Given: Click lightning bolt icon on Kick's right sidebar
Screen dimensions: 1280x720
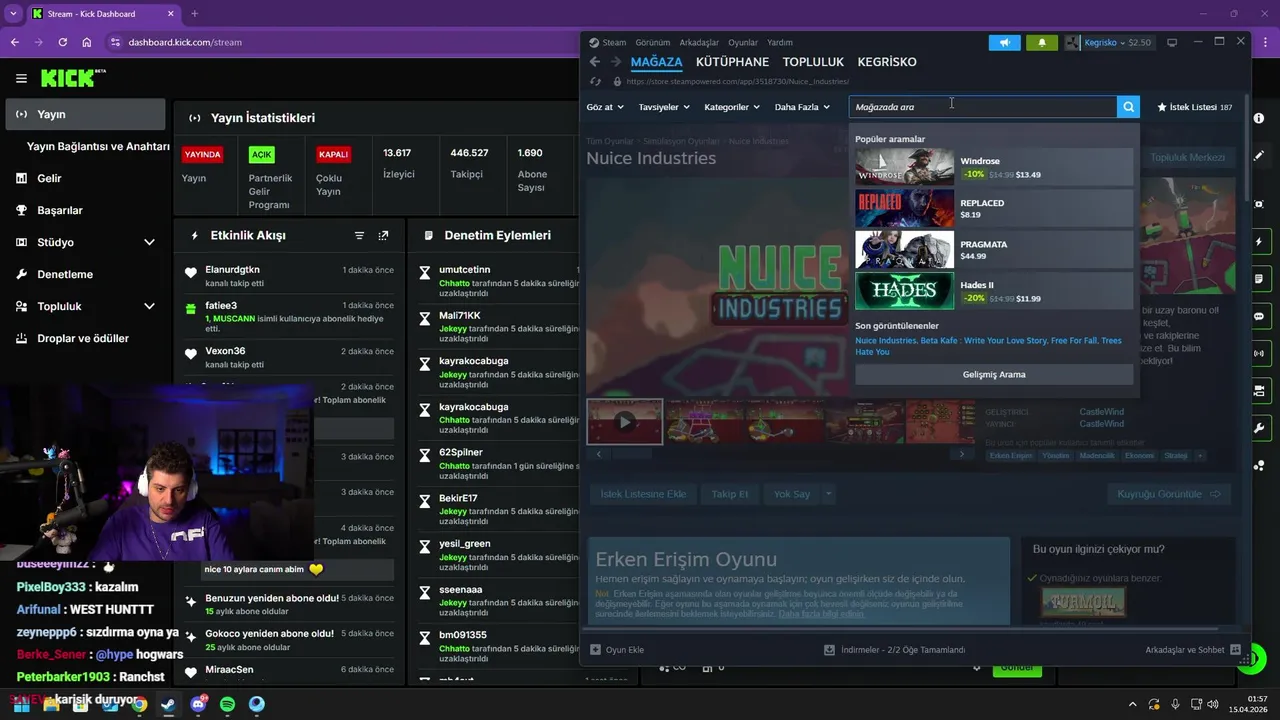Looking at the screenshot, I should (x=1258, y=242).
